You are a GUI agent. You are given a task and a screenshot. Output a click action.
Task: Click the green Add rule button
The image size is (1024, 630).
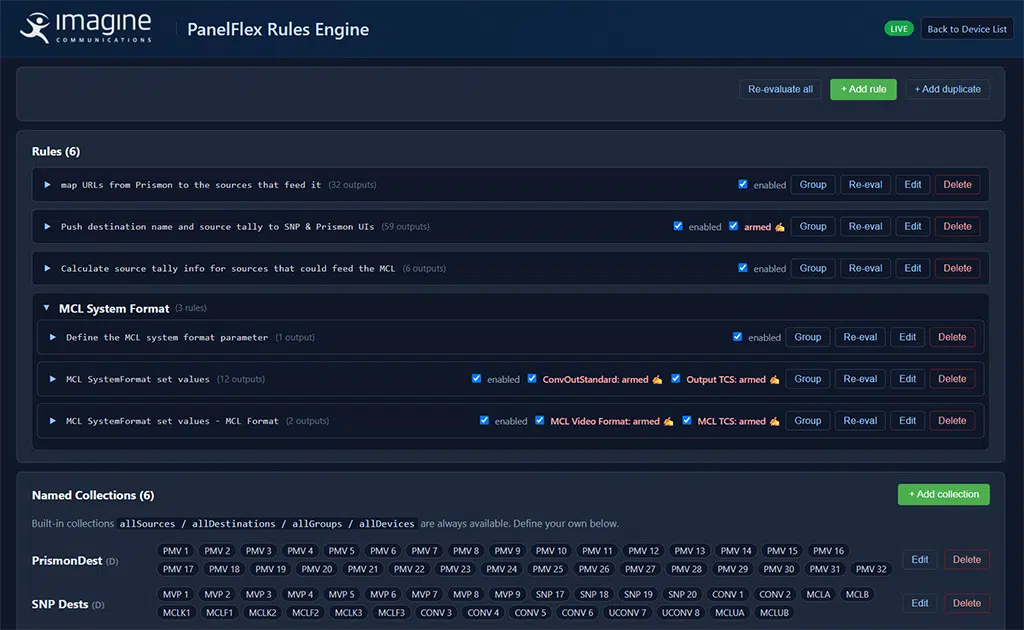tap(863, 89)
